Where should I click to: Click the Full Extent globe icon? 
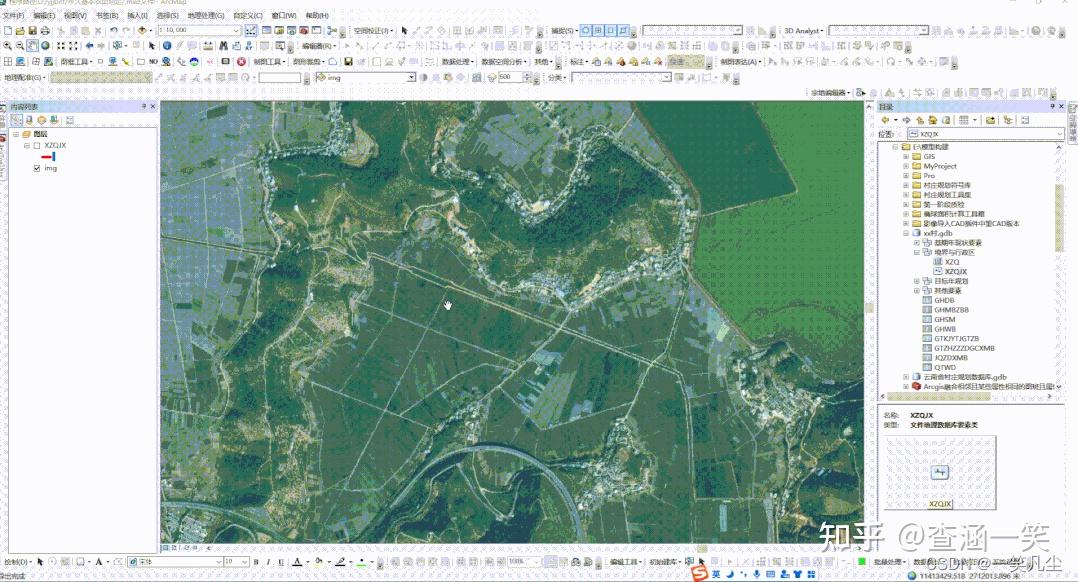[x=45, y=46]
